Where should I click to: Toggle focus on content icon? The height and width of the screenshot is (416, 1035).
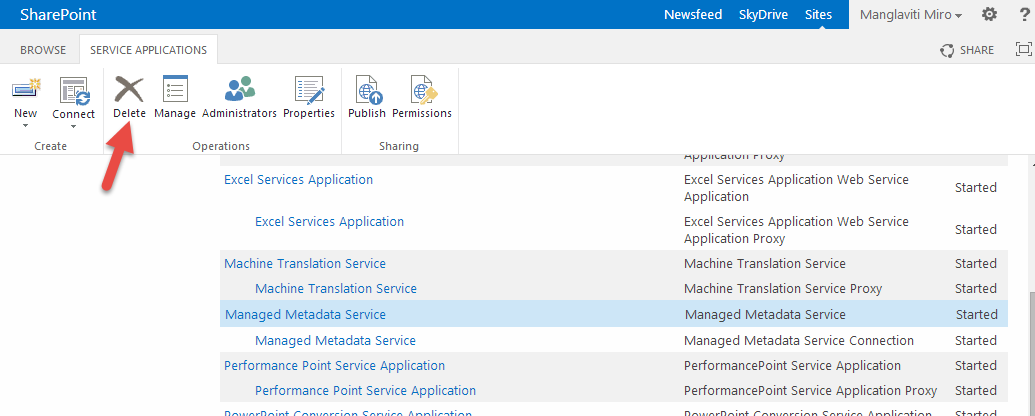[x=1023, y=50]
